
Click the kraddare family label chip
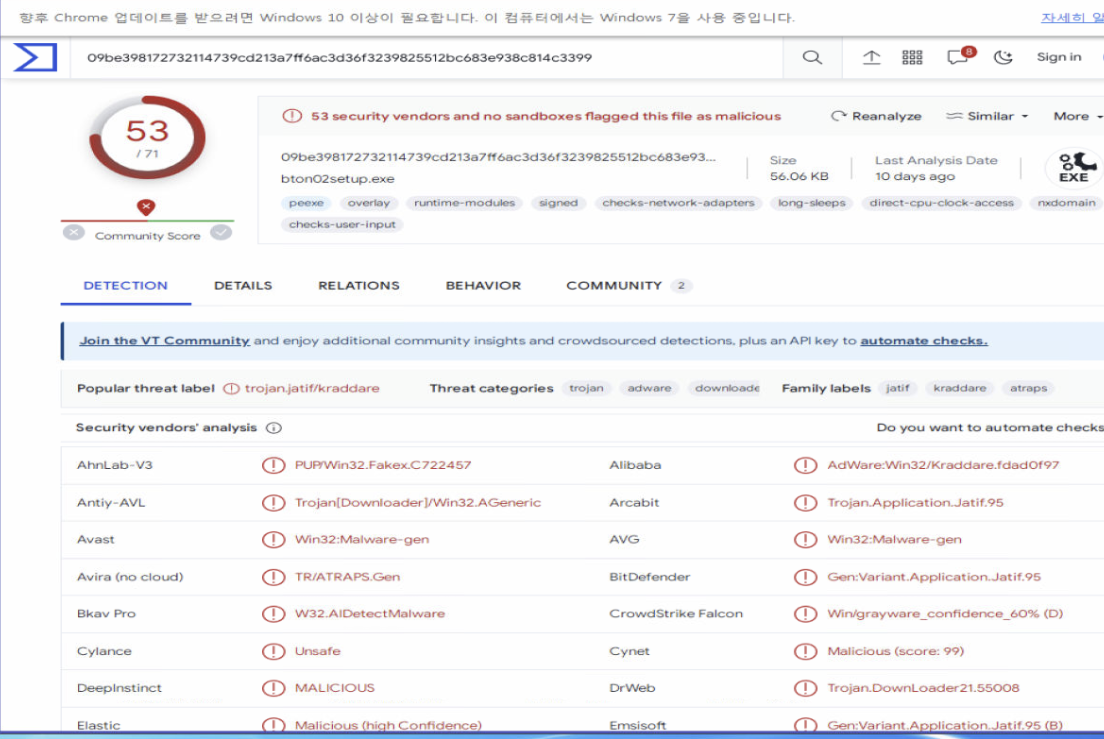[x=960, y=388]
